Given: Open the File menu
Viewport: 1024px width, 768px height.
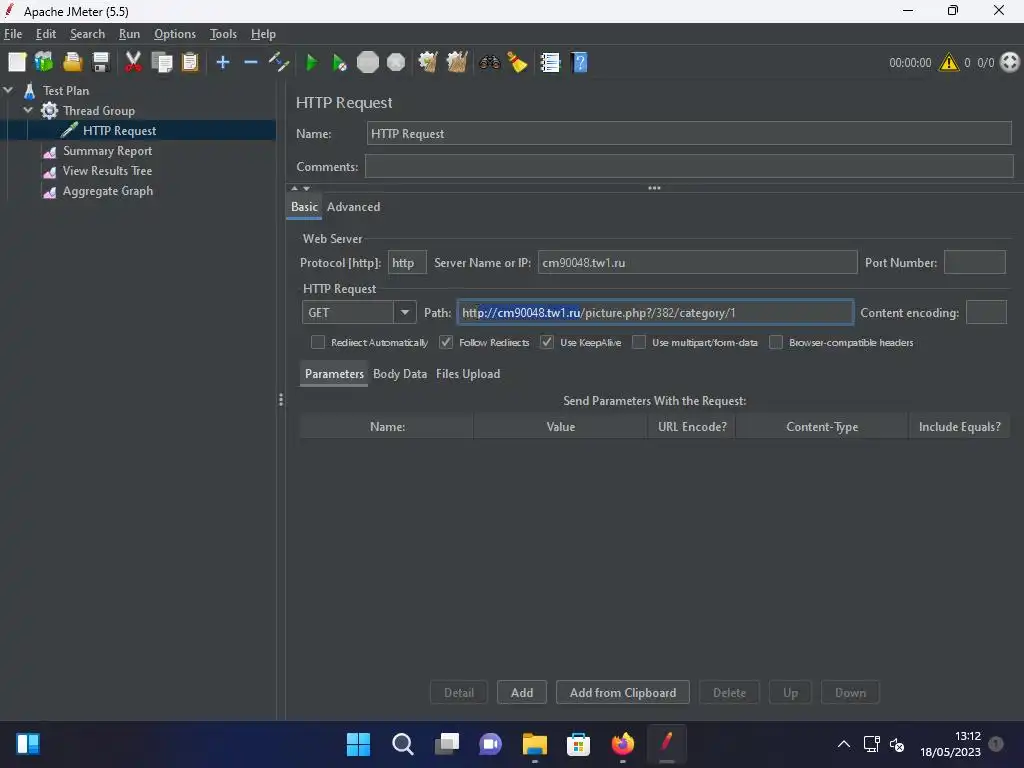Looking at the screenshot, I should (13, 34).
